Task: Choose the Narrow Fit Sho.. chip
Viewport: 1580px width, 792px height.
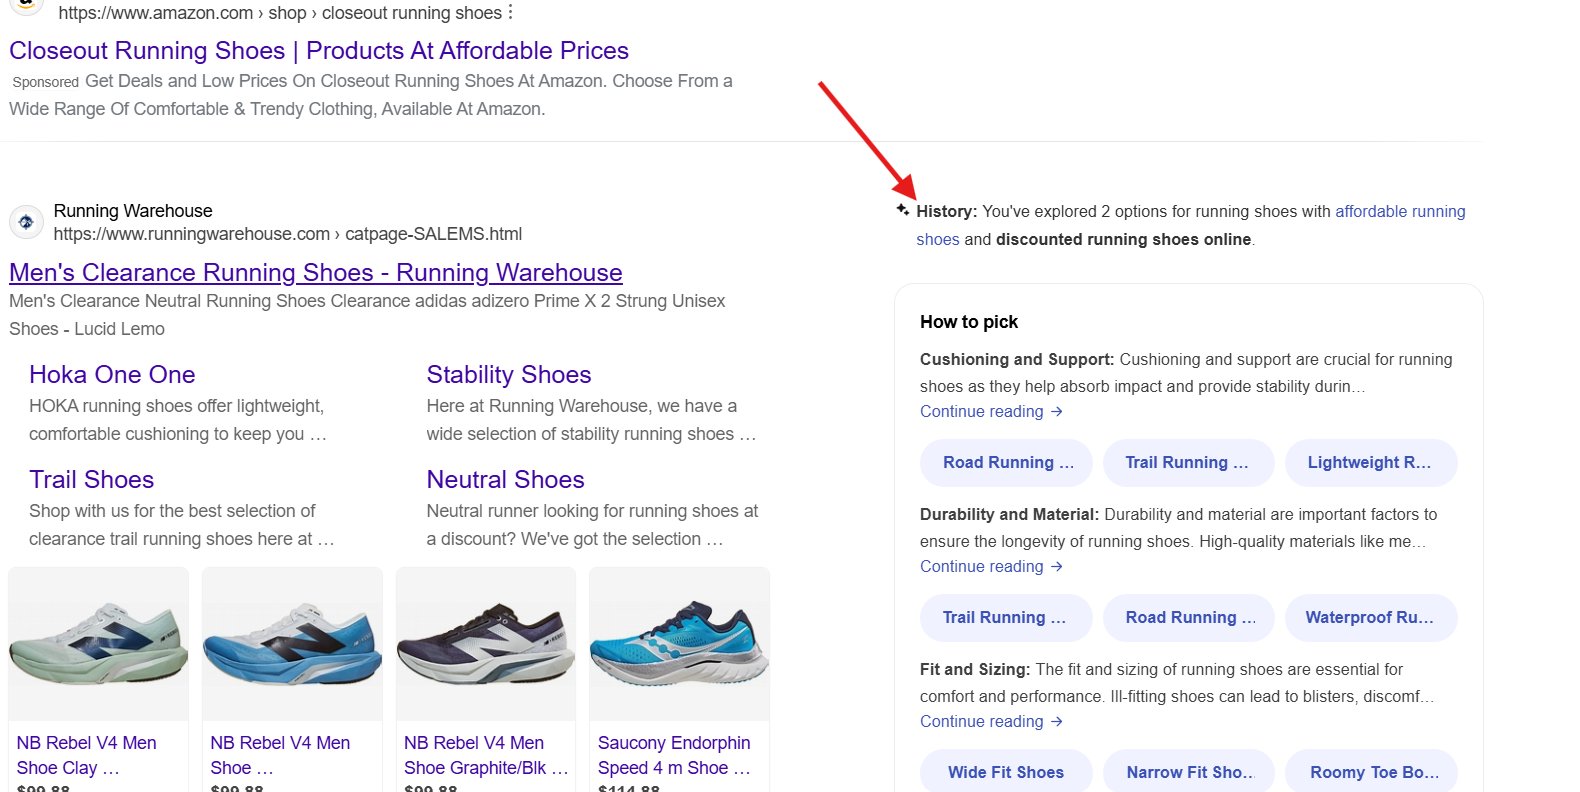Action: point(1189,771)
